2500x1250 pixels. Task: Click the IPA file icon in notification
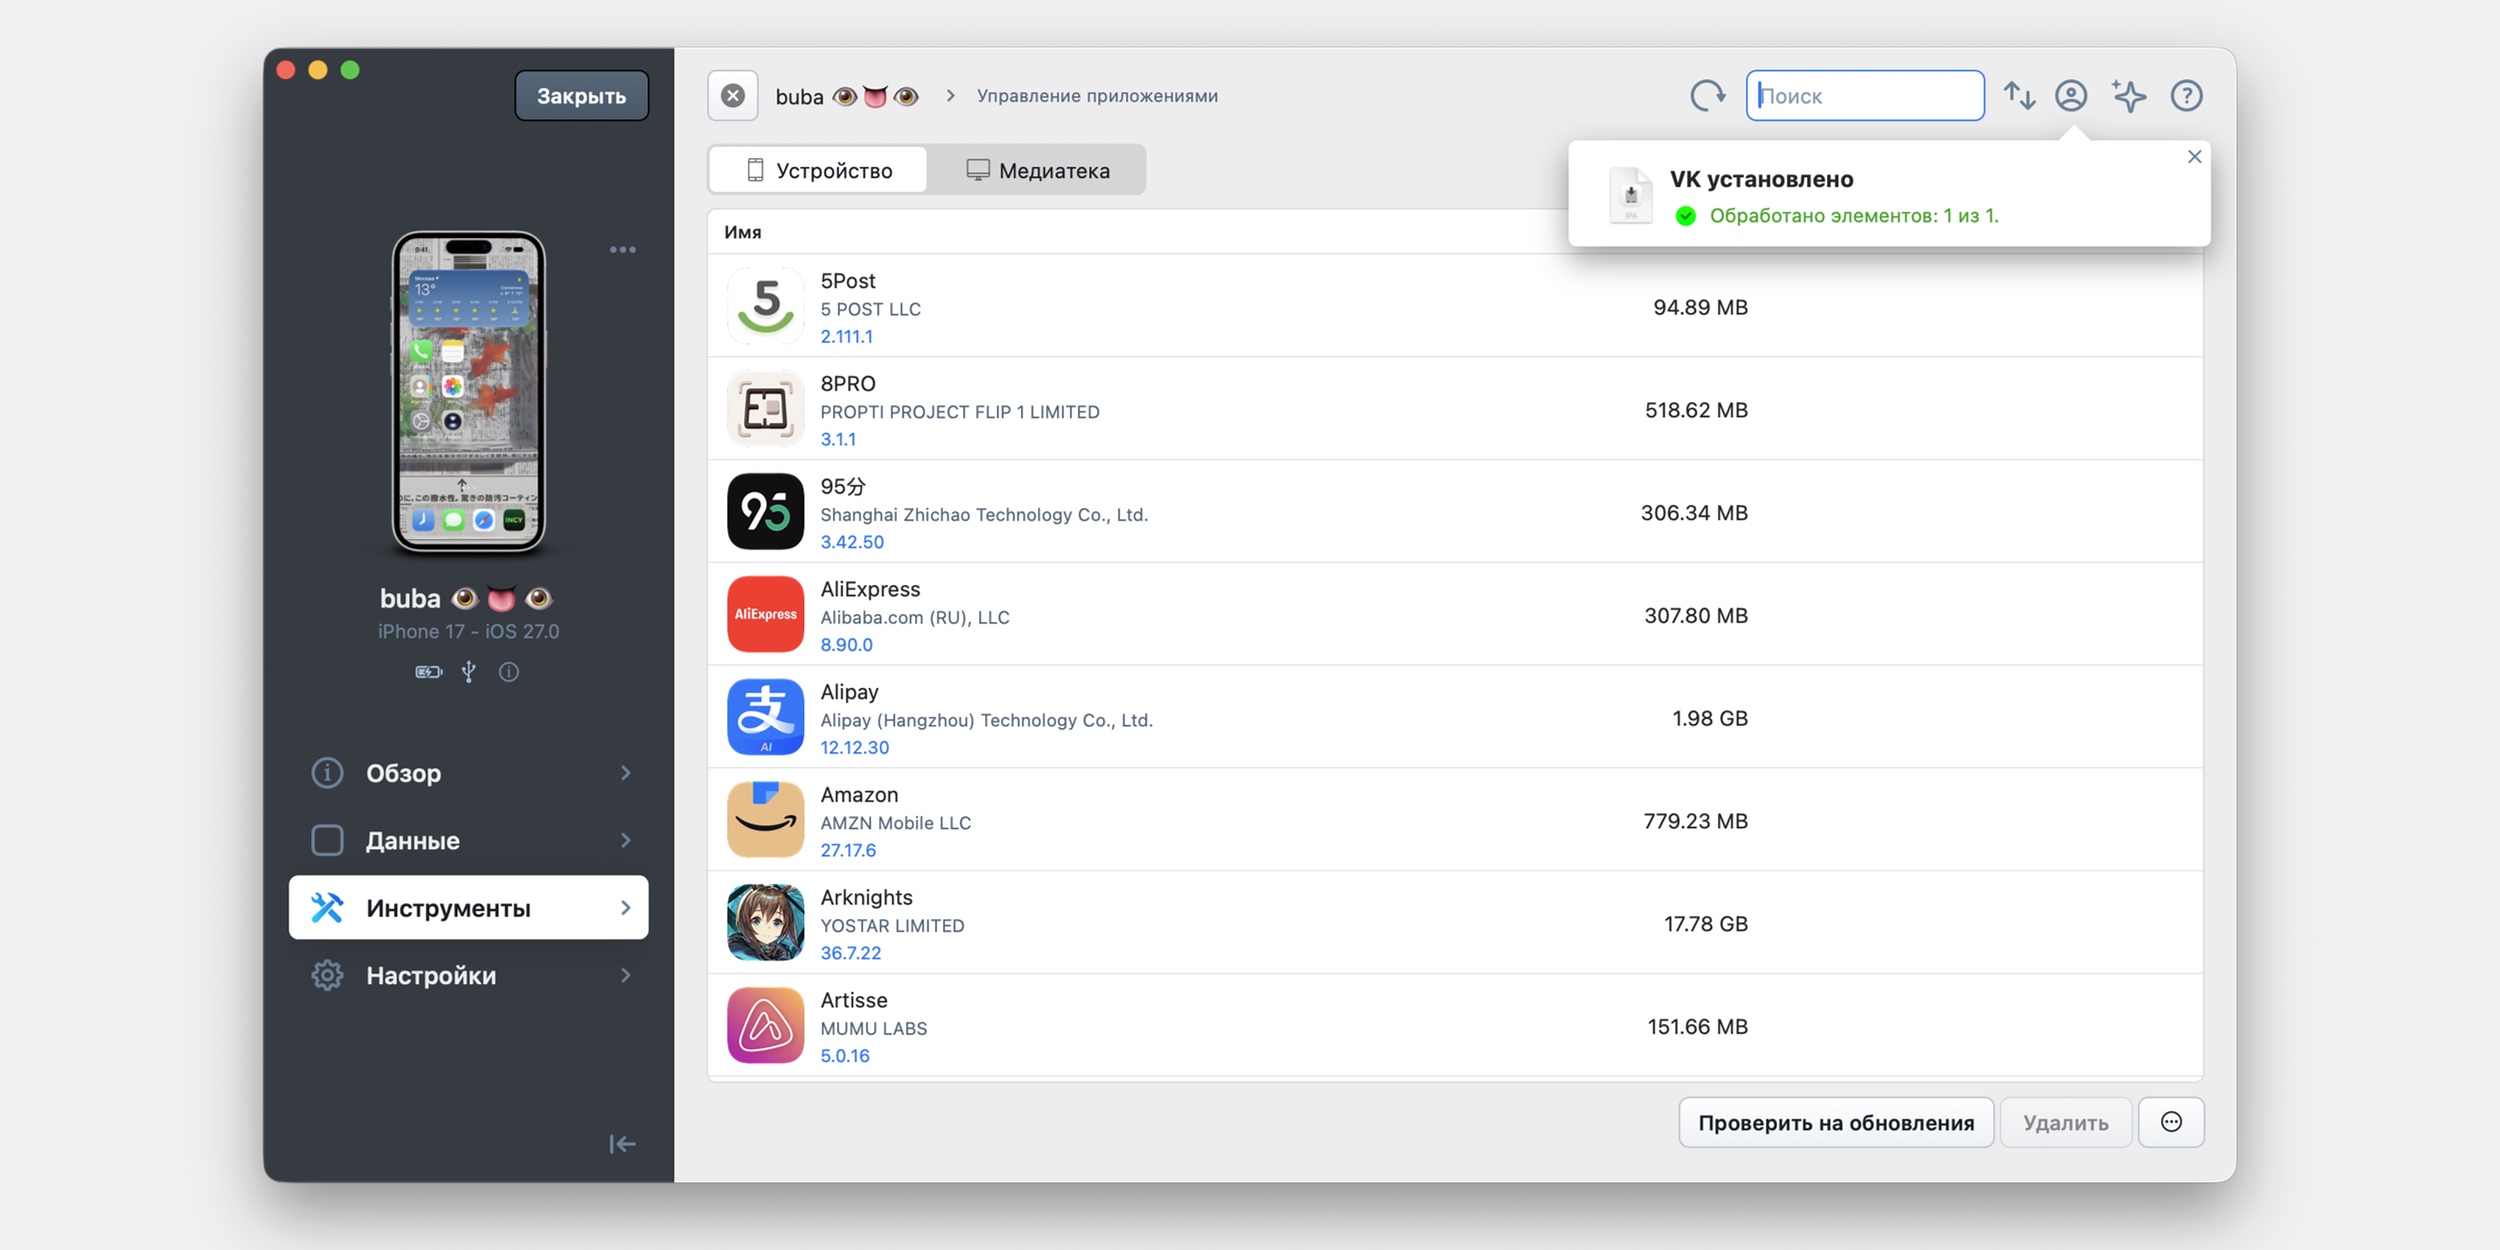click(x=1631, y=195)
